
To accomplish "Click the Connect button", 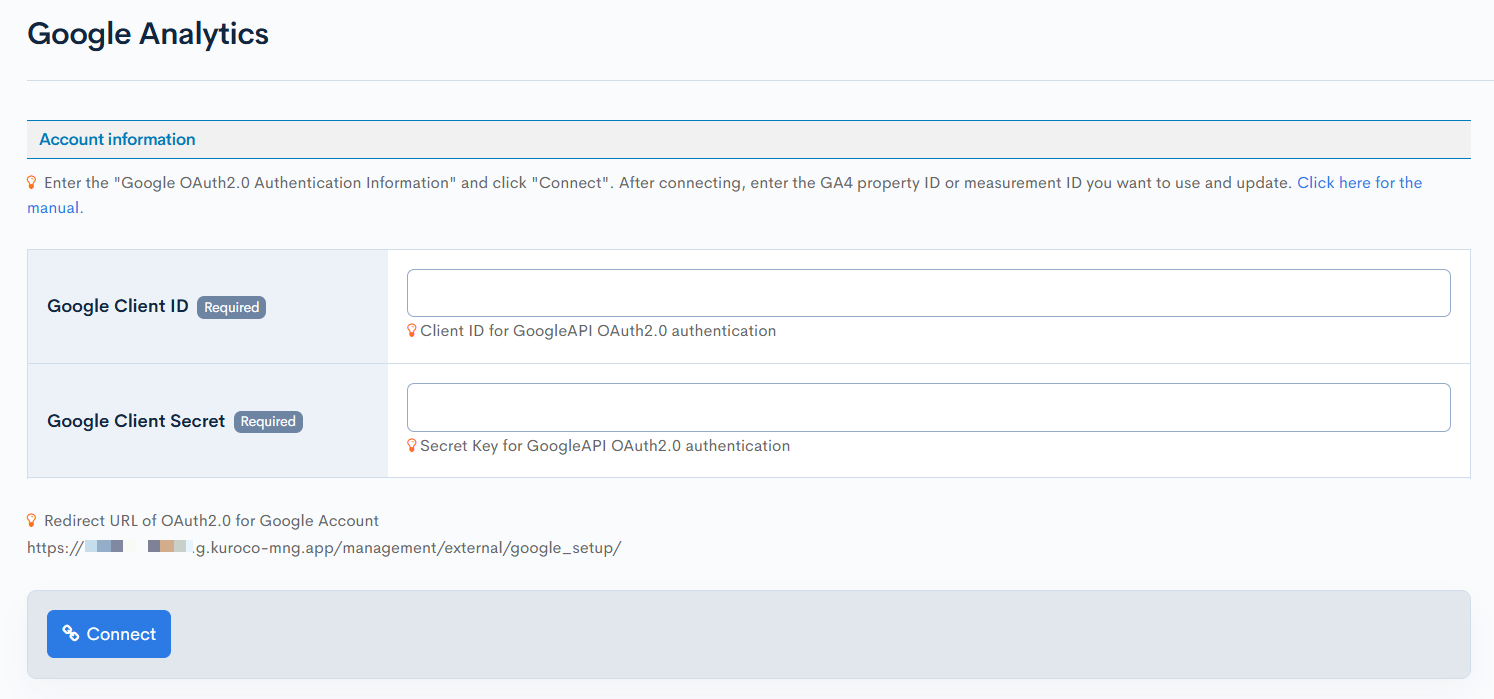I will pyautogui.click(x=109, y=634).
